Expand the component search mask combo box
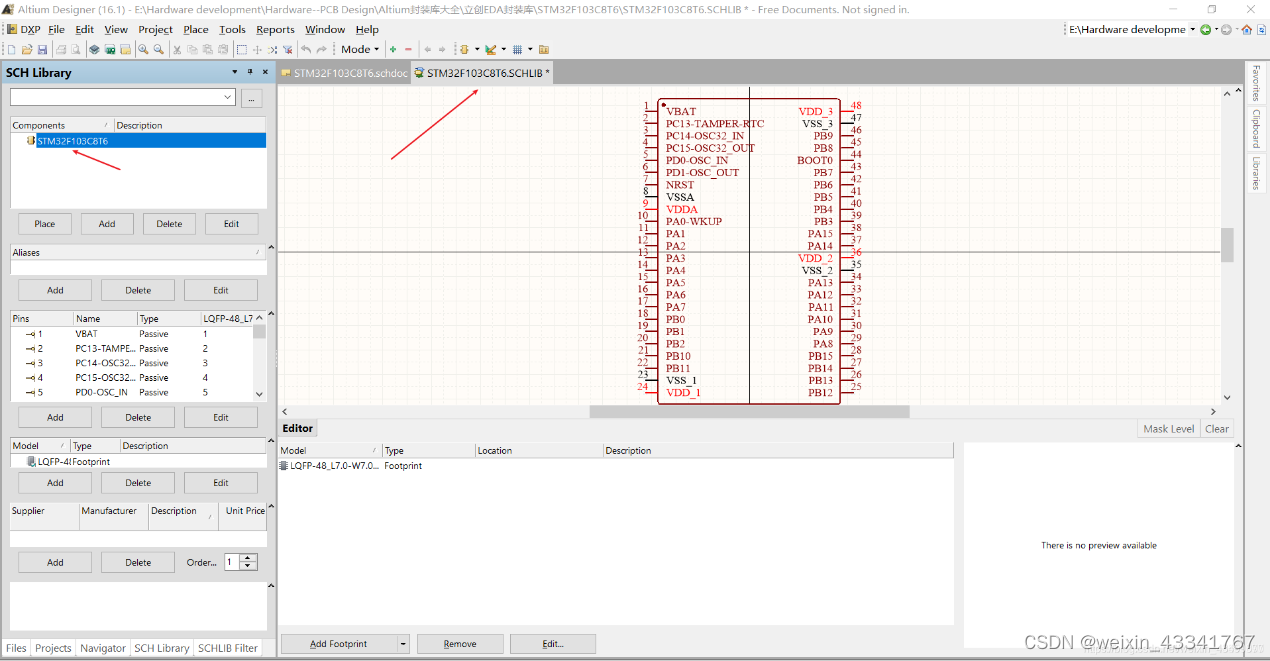The image size is (1270, 661). [x=228, y=97]
